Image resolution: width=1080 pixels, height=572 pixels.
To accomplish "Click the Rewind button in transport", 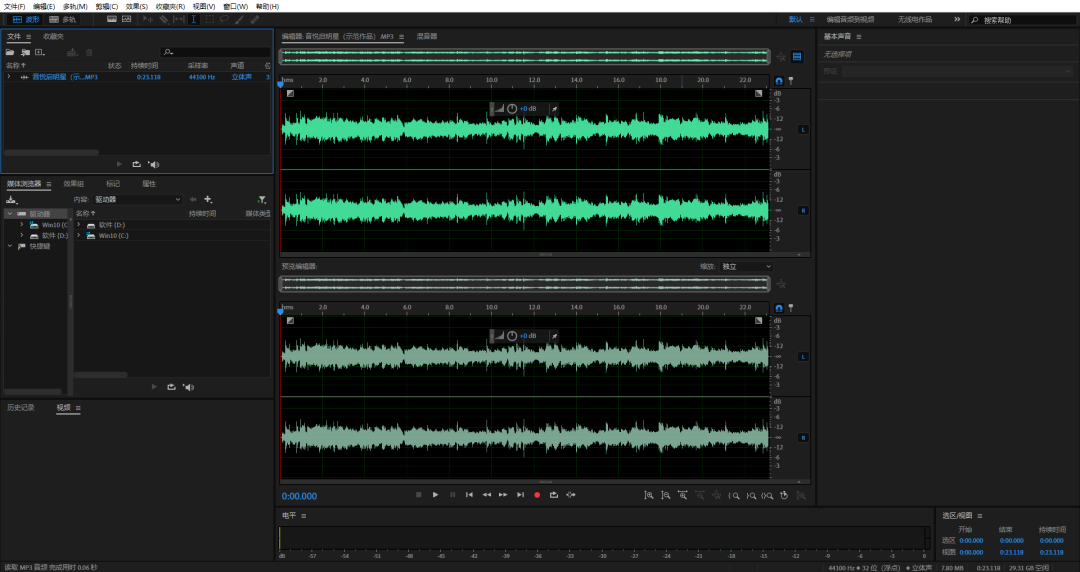I will 486,496.
